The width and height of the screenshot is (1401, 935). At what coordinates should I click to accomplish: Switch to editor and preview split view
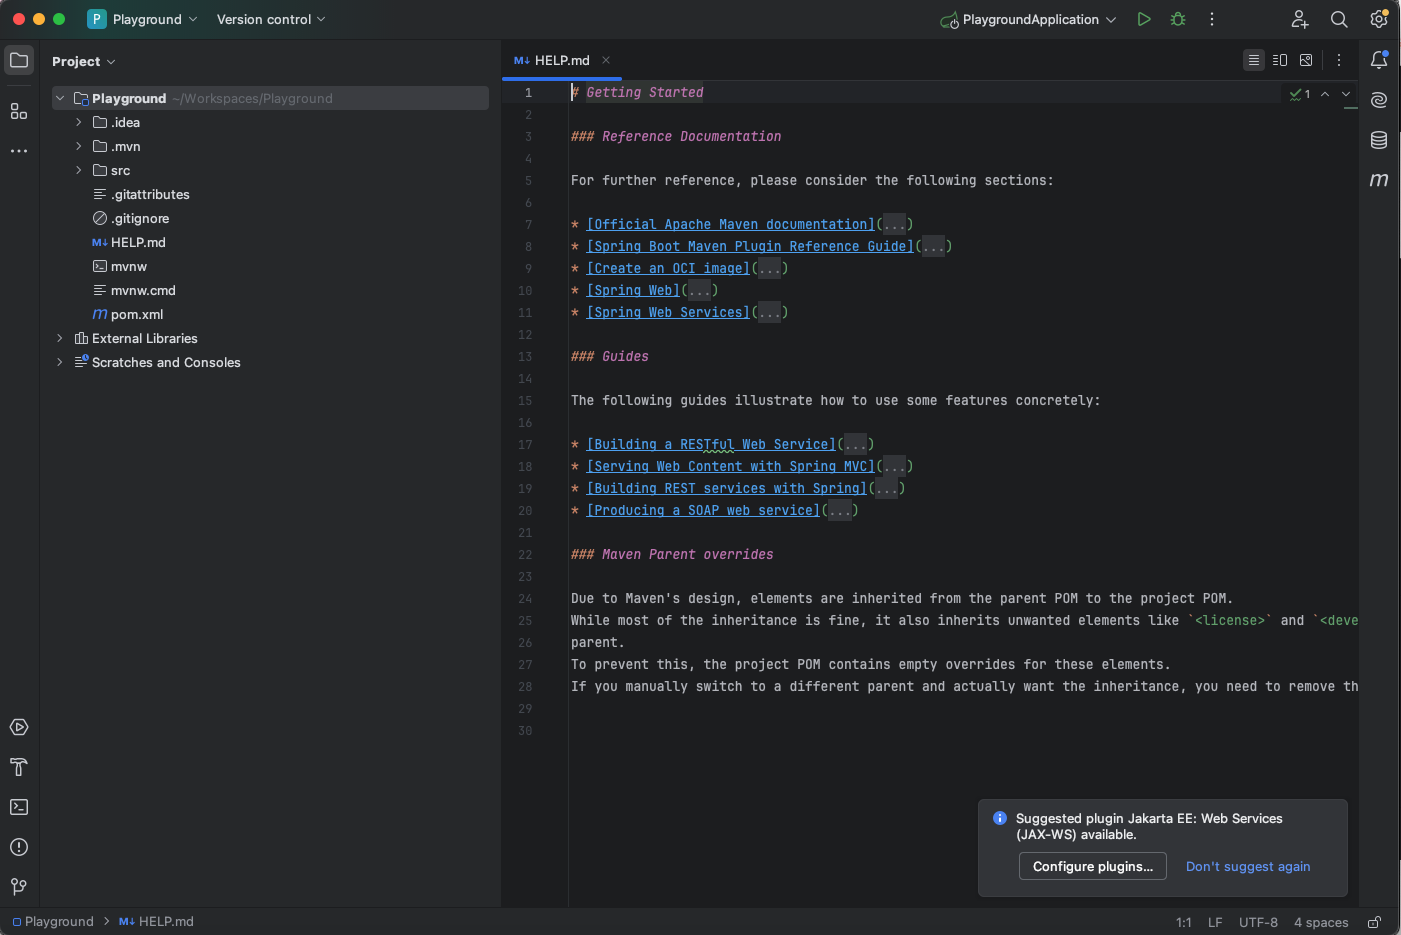pos(1280,60)
